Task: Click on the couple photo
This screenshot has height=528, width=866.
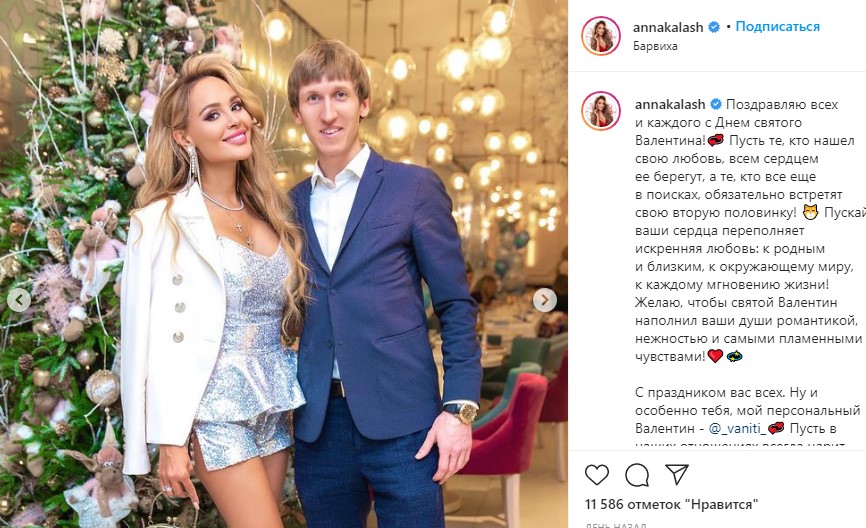Action: click(x=284, y=264)
